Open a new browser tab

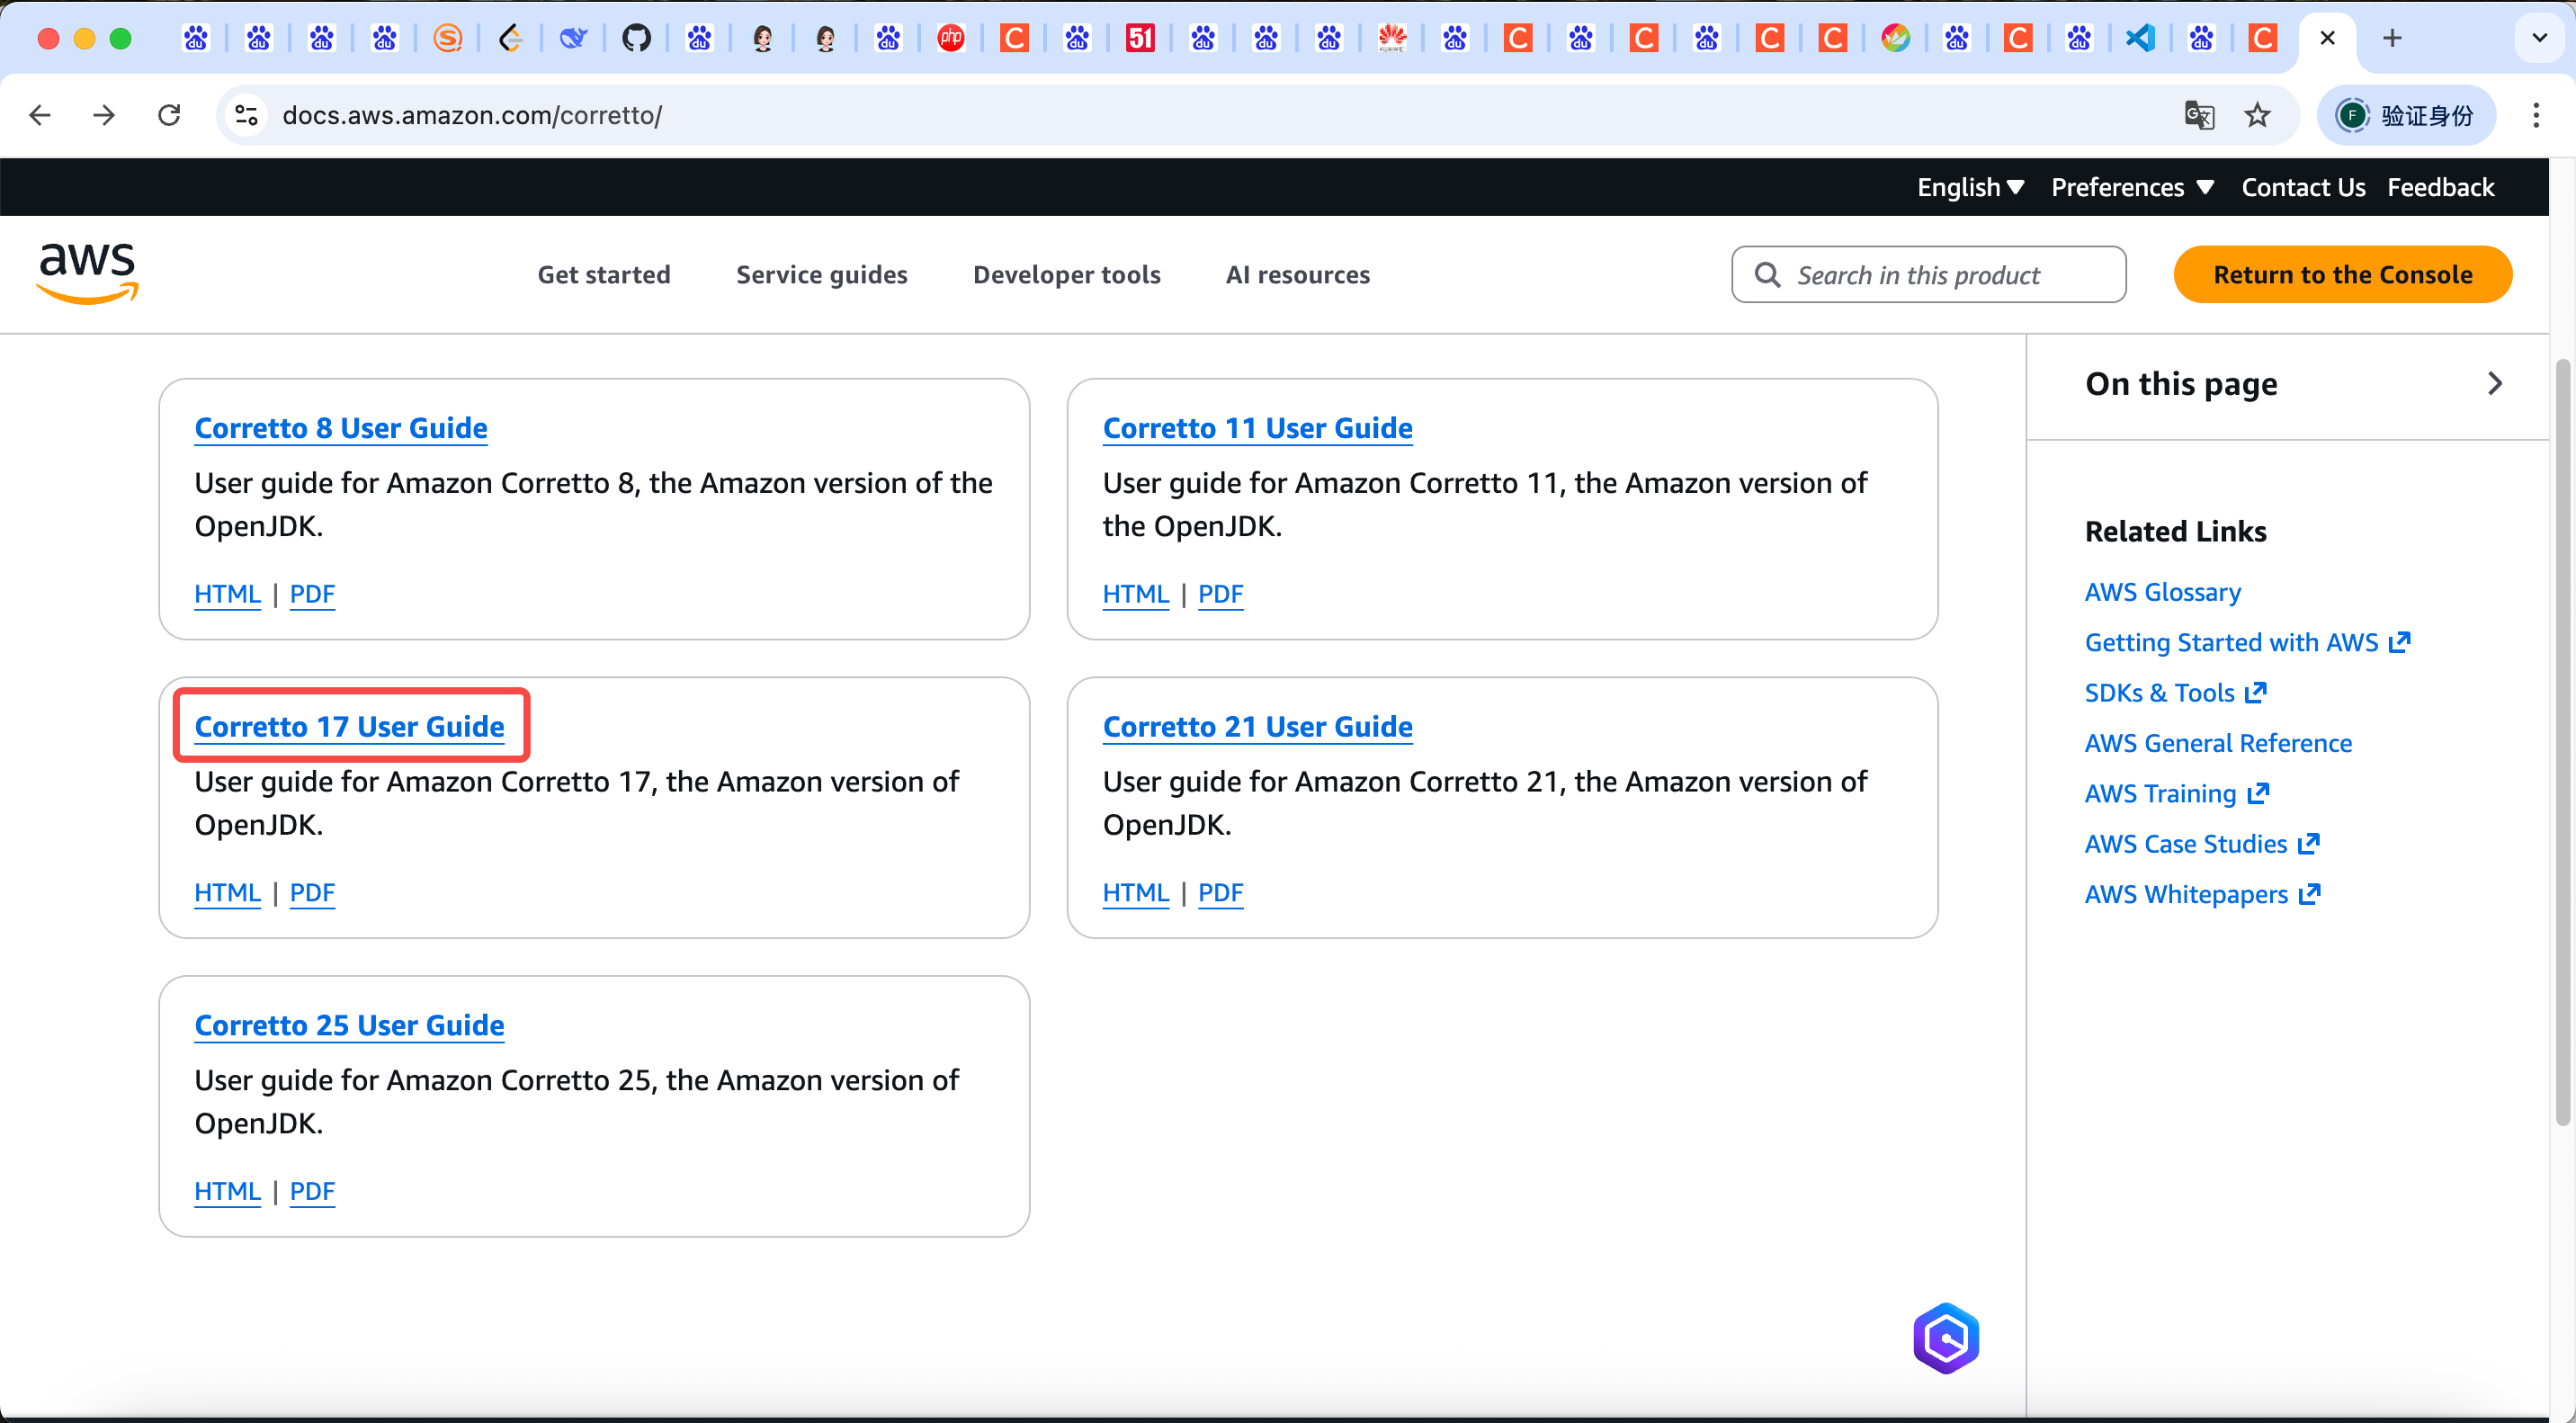pyautogui.click(x=2391, y=38)
